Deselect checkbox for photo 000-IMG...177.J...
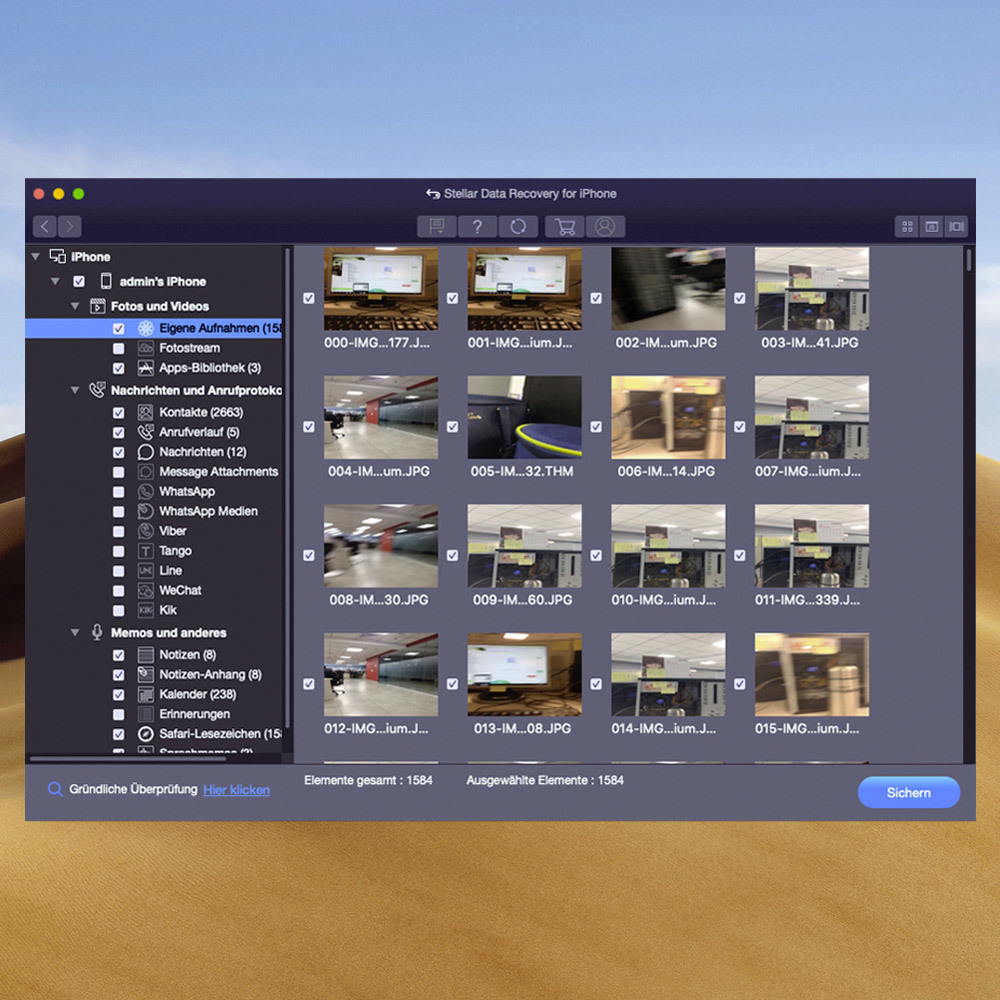 coord(309,298)
